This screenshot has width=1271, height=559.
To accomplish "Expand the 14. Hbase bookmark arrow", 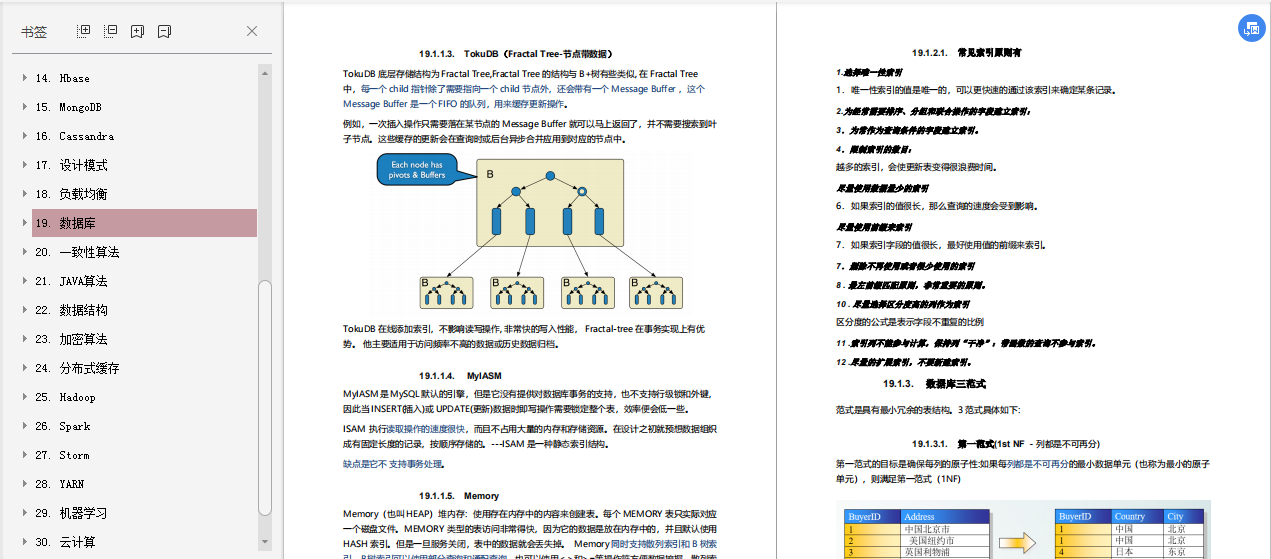I will click(25, 78).
